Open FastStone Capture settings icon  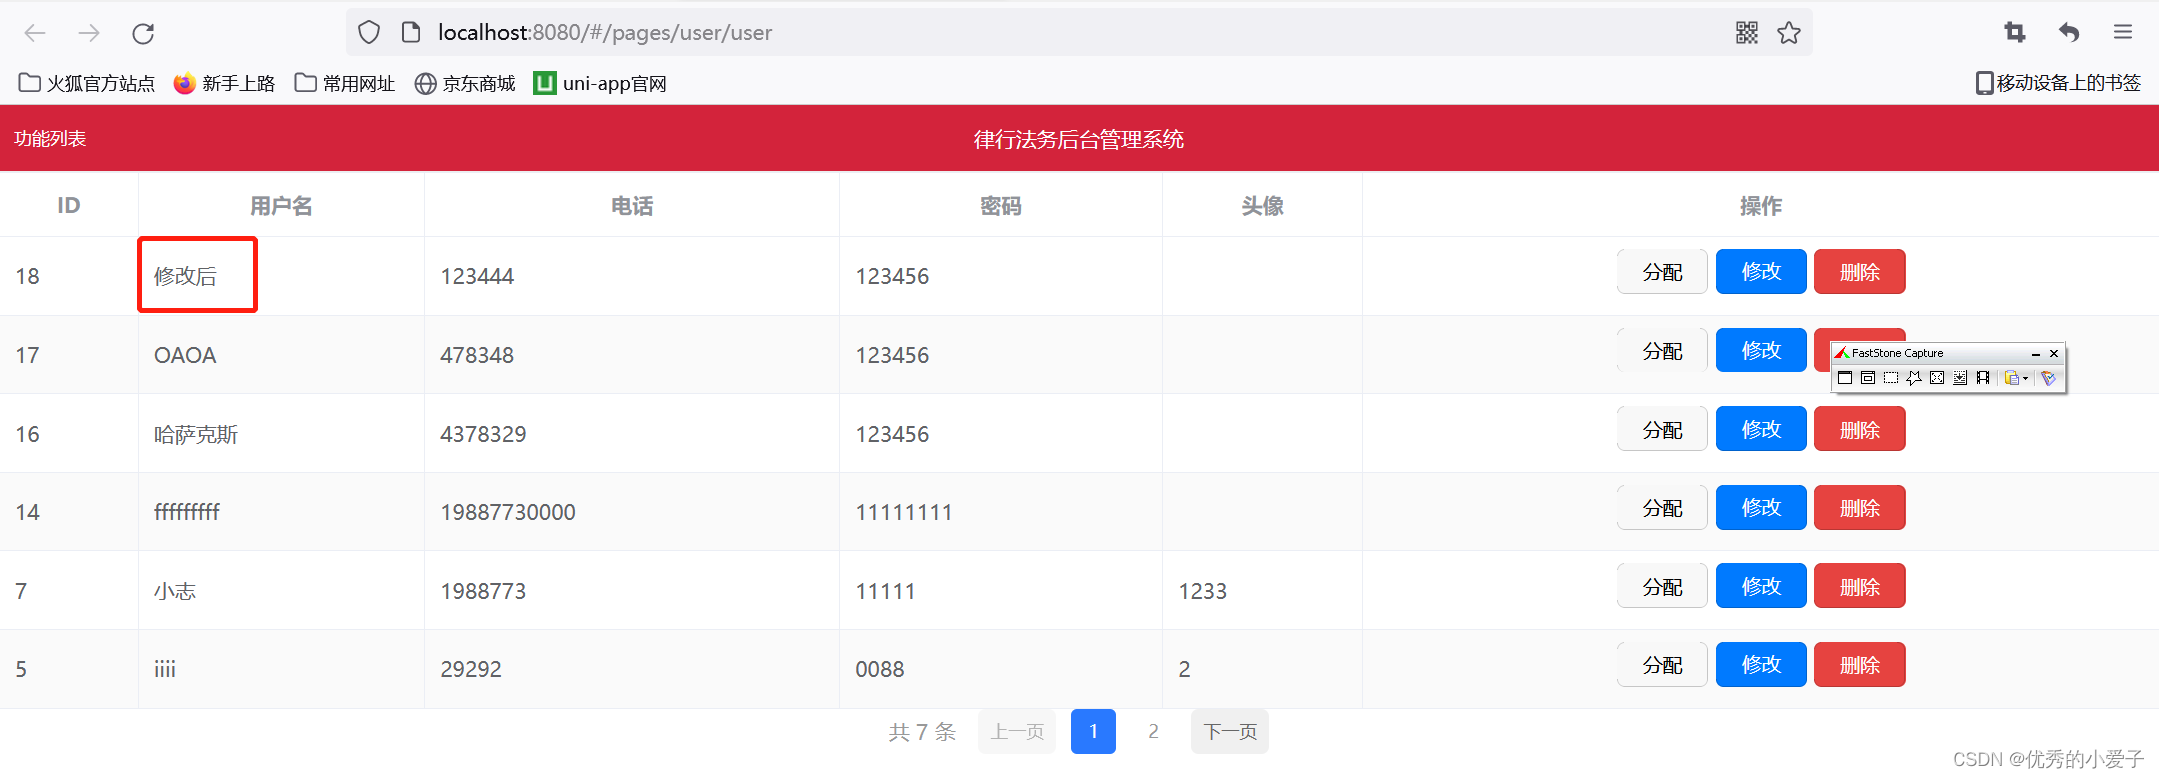[2048, 377]
